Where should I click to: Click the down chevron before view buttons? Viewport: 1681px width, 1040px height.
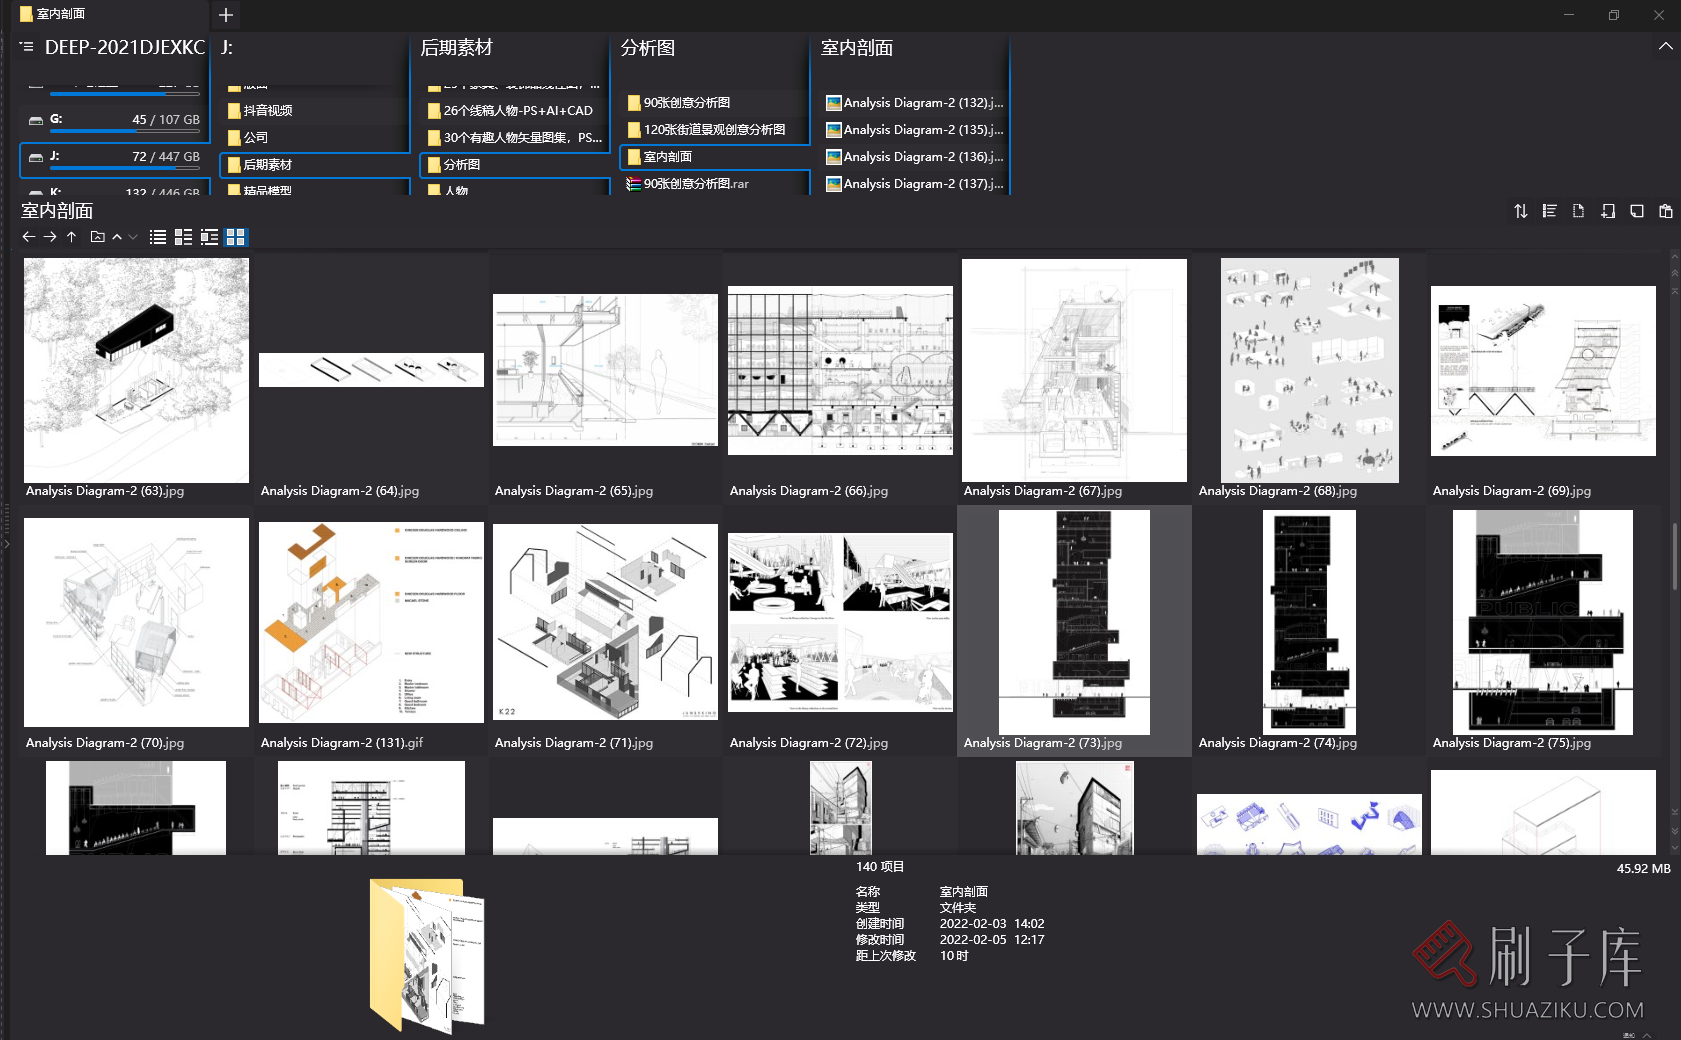click(x=133, y=237)
